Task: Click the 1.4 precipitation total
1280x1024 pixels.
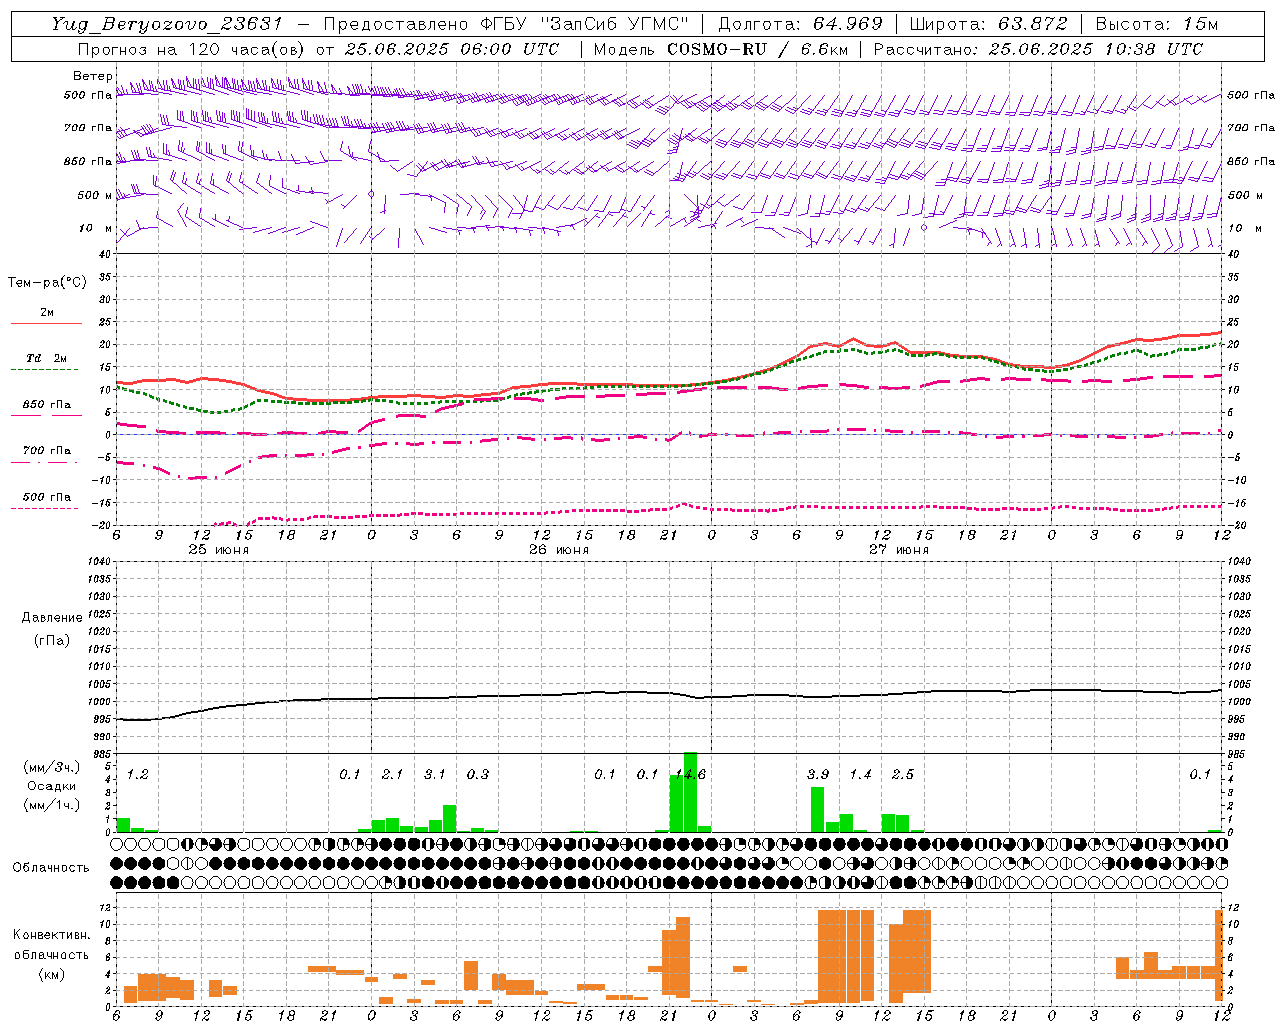Action: coord(860,775)
